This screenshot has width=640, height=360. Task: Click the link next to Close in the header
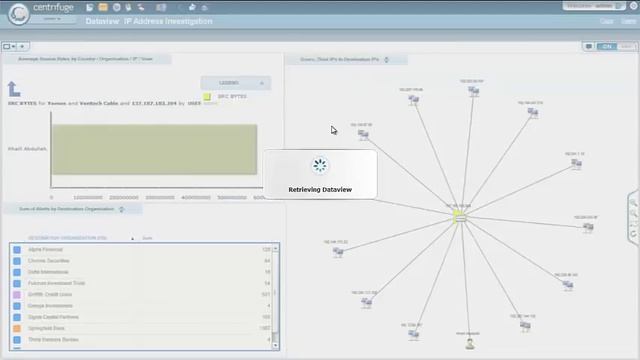(x=629, y=21)
